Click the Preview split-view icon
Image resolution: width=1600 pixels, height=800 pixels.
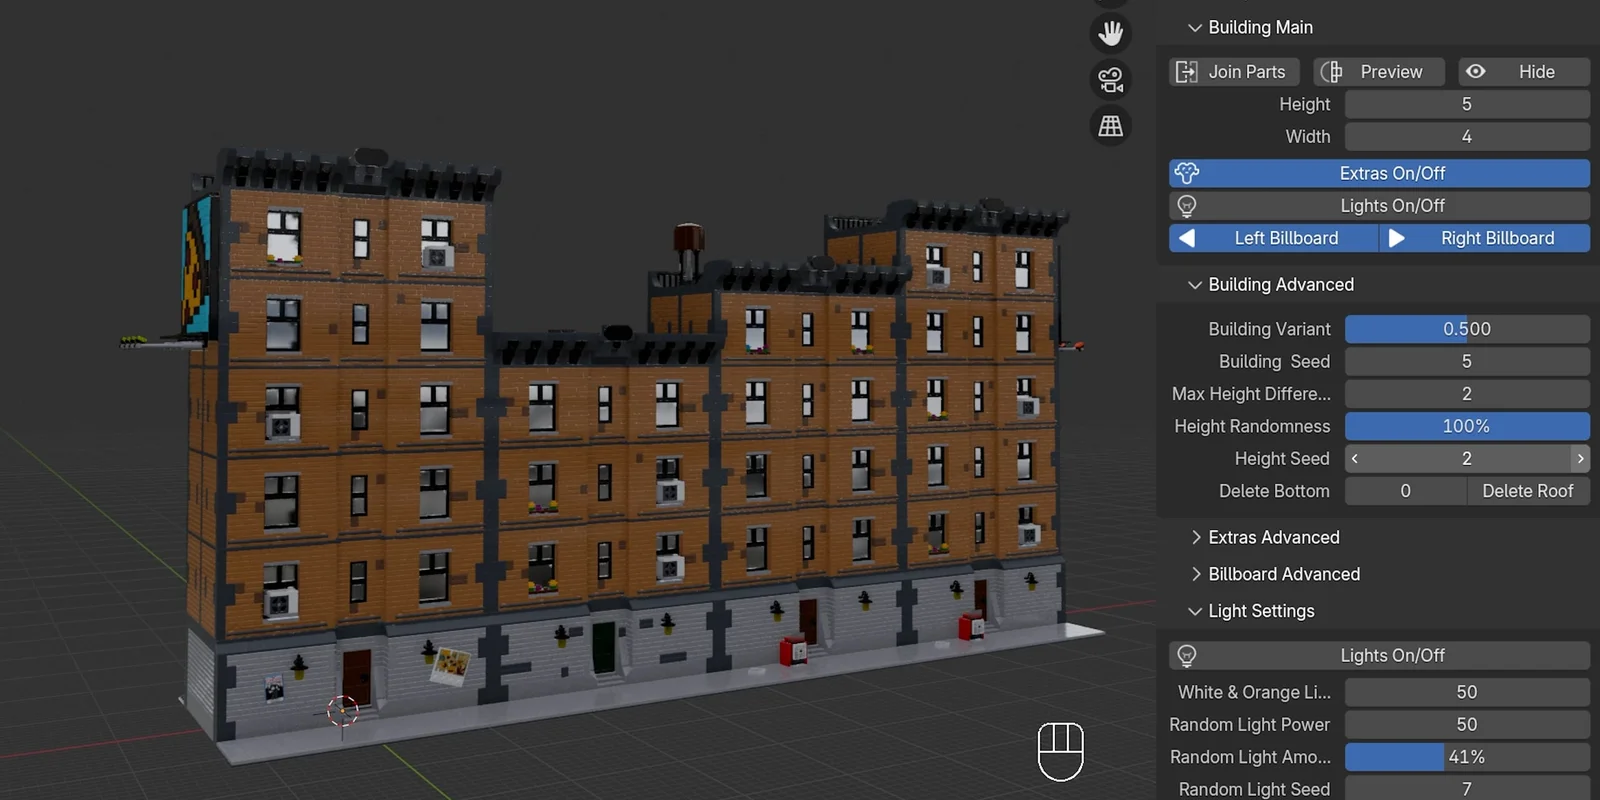1331,72
